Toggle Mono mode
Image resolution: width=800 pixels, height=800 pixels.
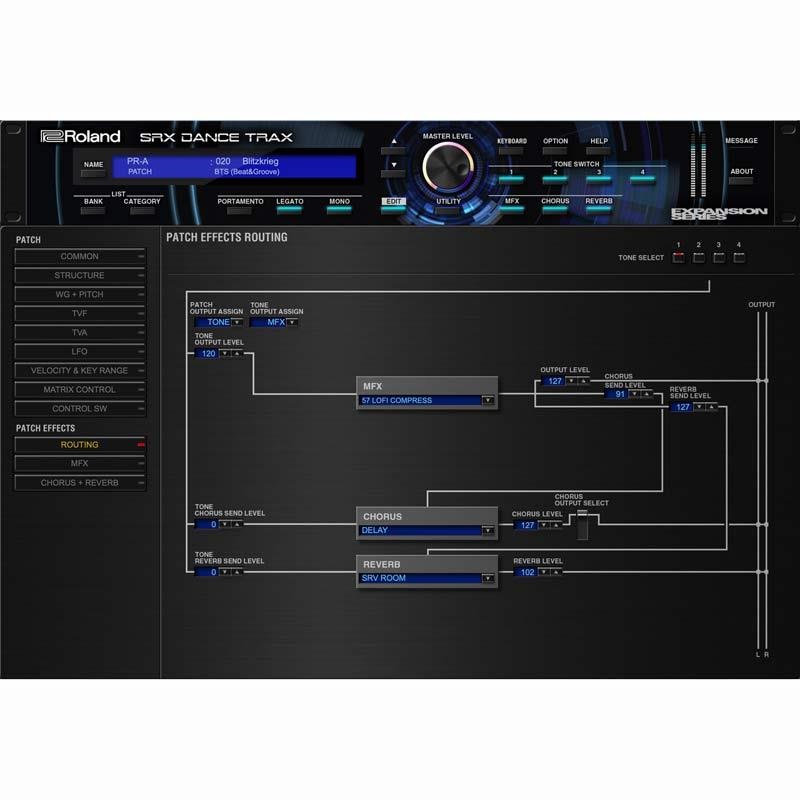point(339,209)
